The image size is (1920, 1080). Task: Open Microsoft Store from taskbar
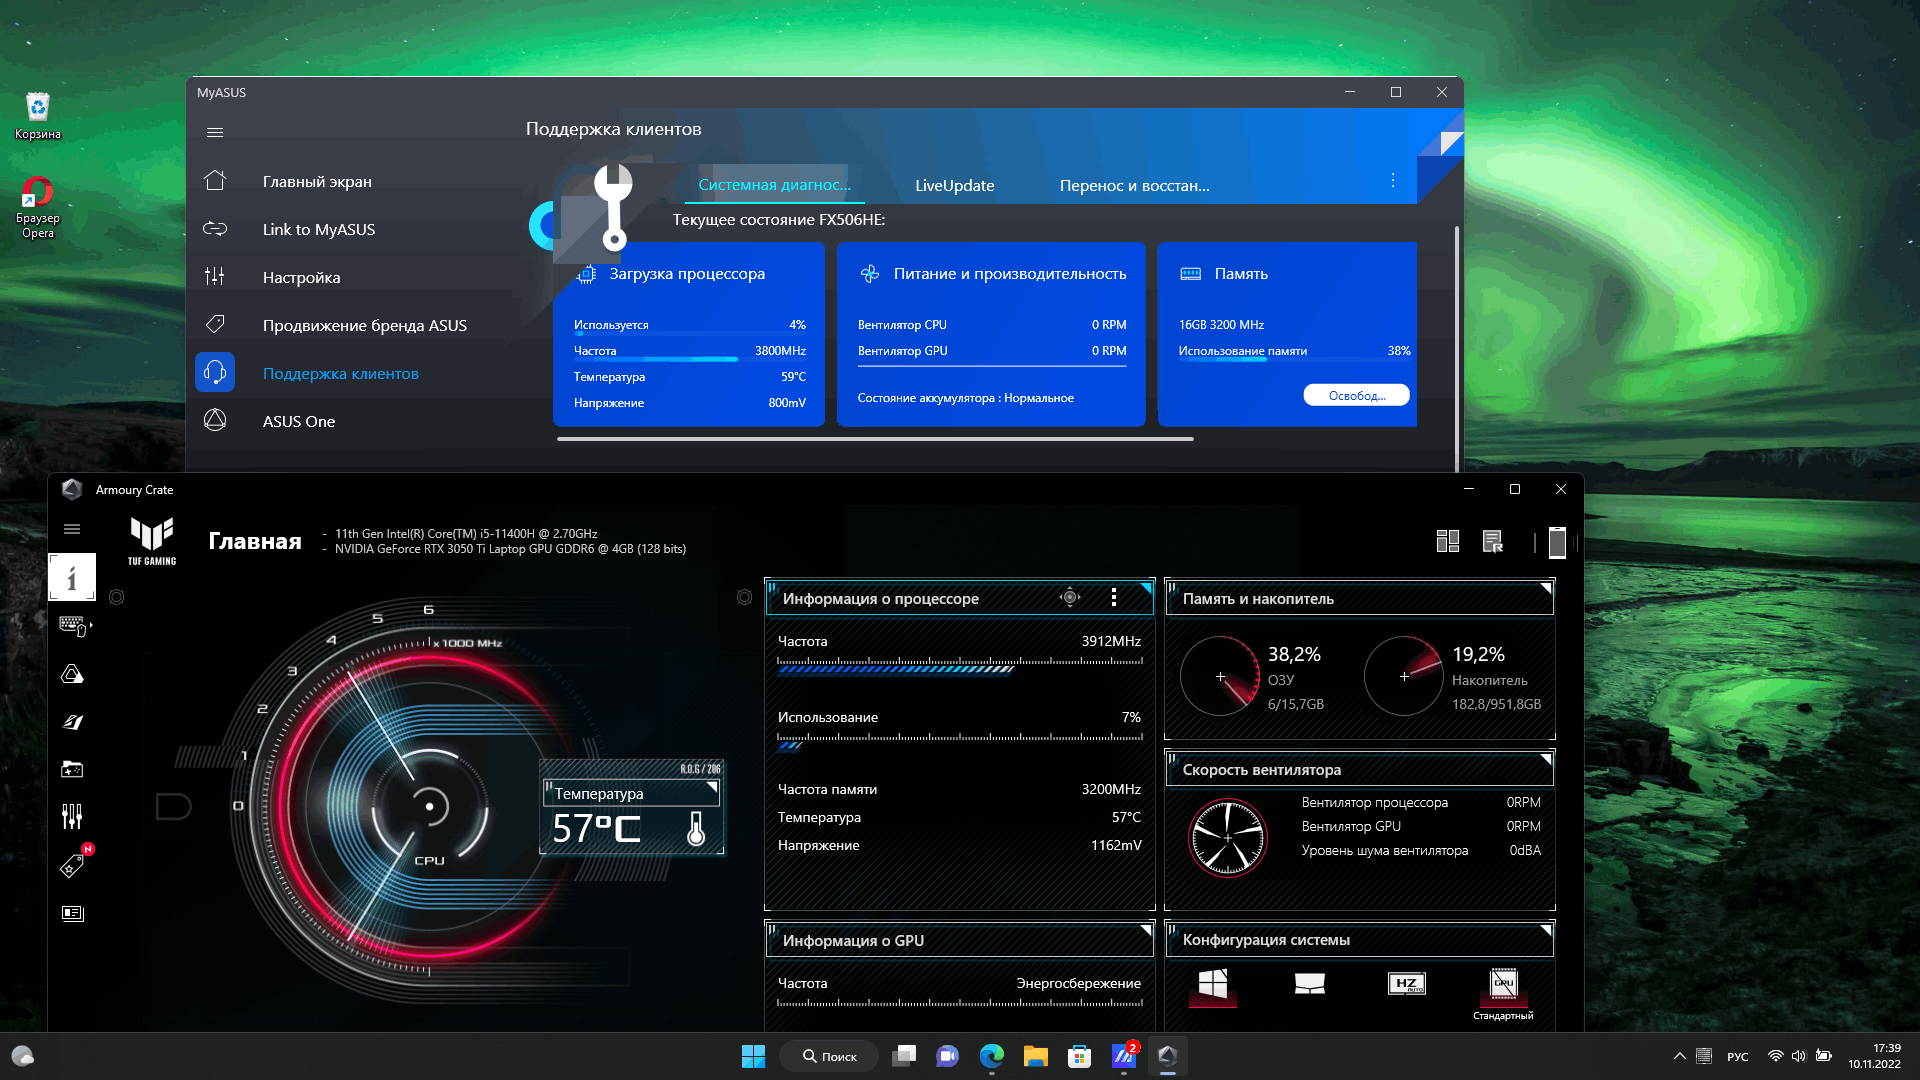point(1079,1056)
